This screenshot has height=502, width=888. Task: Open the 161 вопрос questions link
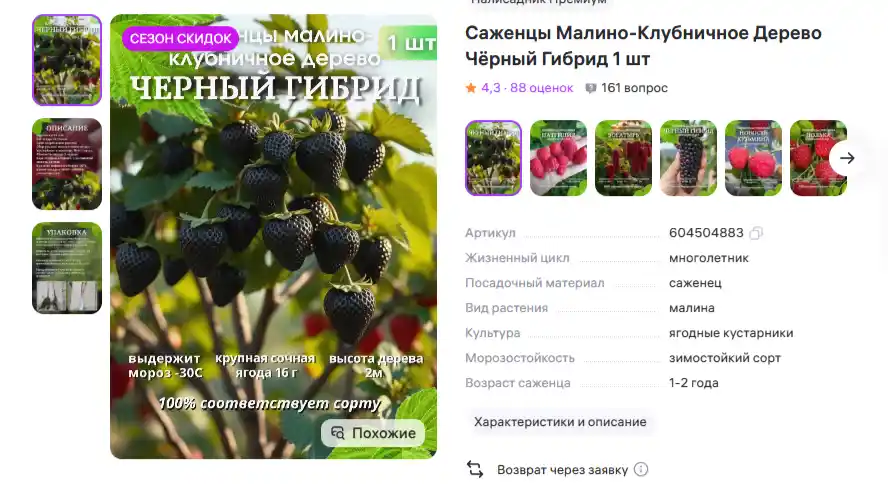(x=634, y=88)
